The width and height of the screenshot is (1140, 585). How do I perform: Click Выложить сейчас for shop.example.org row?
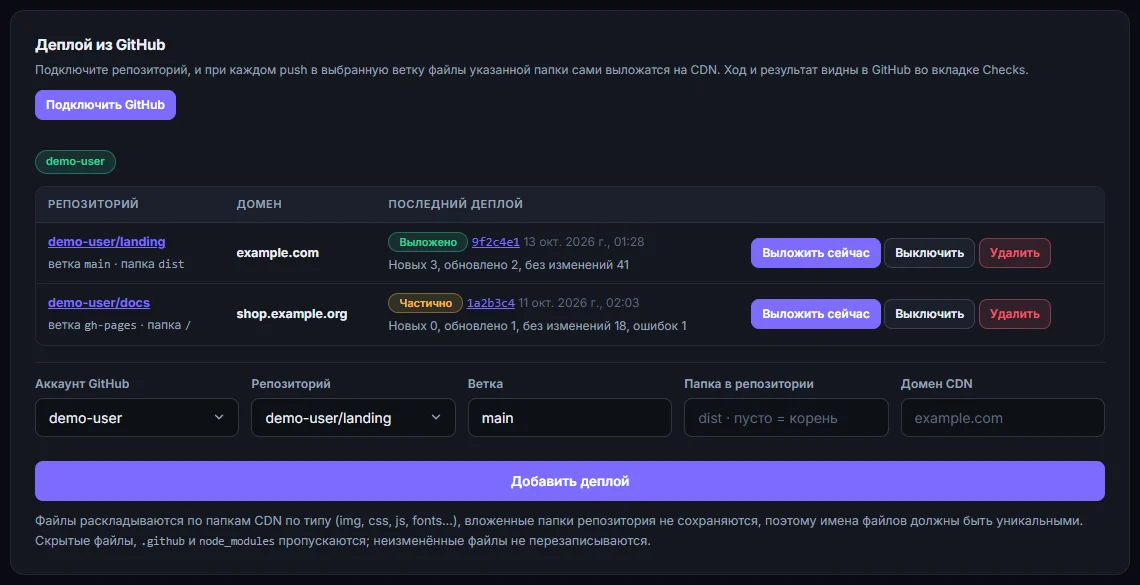816,314
